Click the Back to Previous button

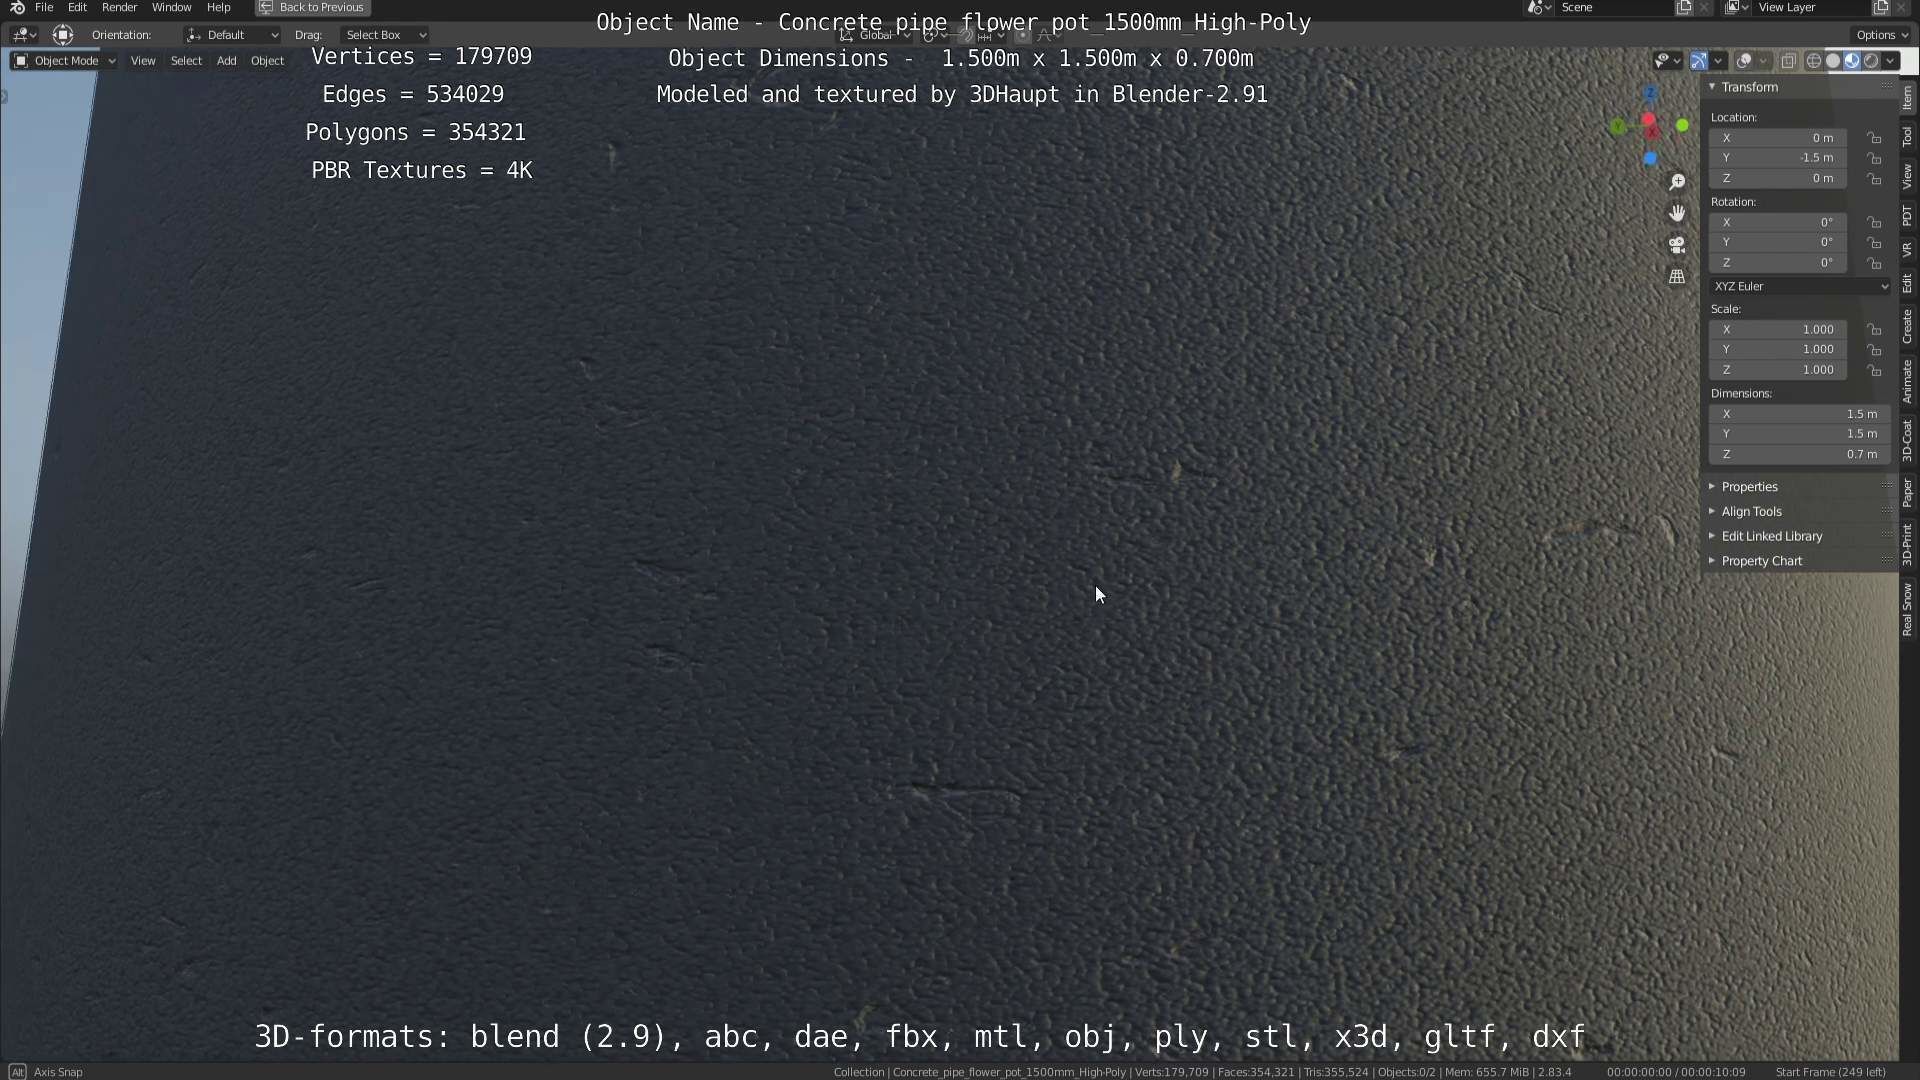coord(313,8)
